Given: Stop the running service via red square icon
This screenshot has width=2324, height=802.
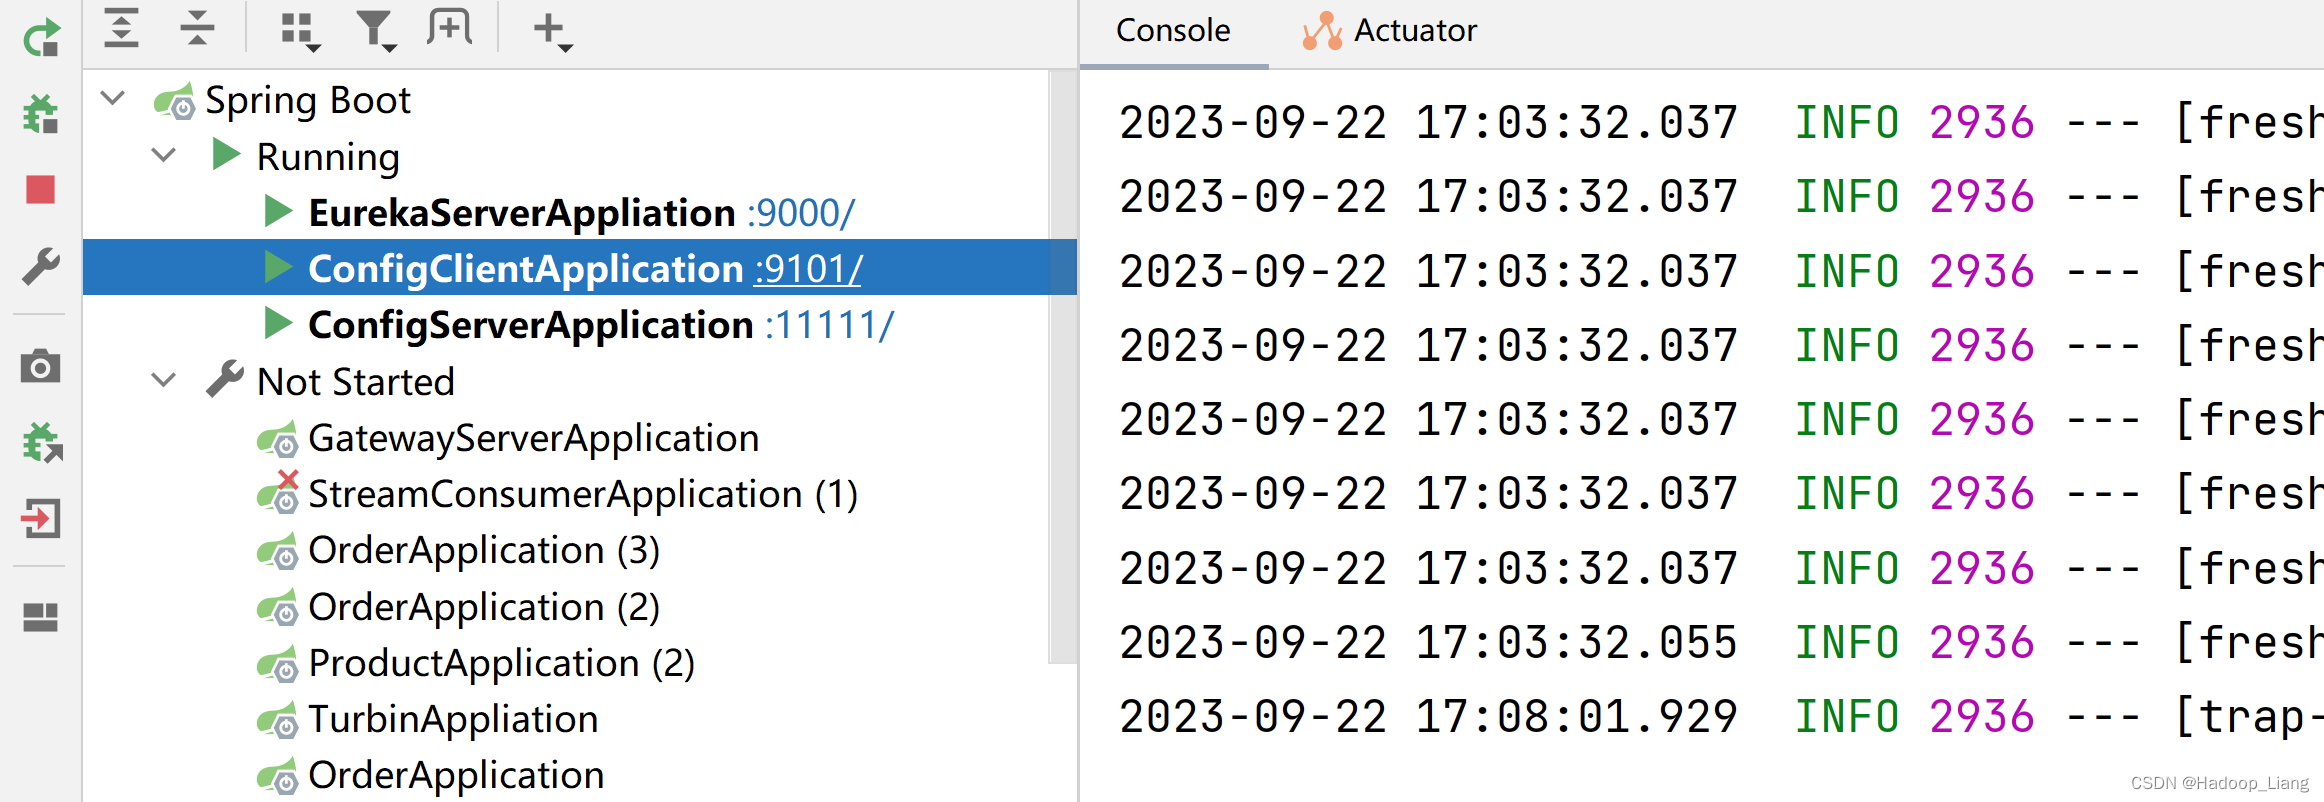Looking at the screenshot, I should [40, 190].
